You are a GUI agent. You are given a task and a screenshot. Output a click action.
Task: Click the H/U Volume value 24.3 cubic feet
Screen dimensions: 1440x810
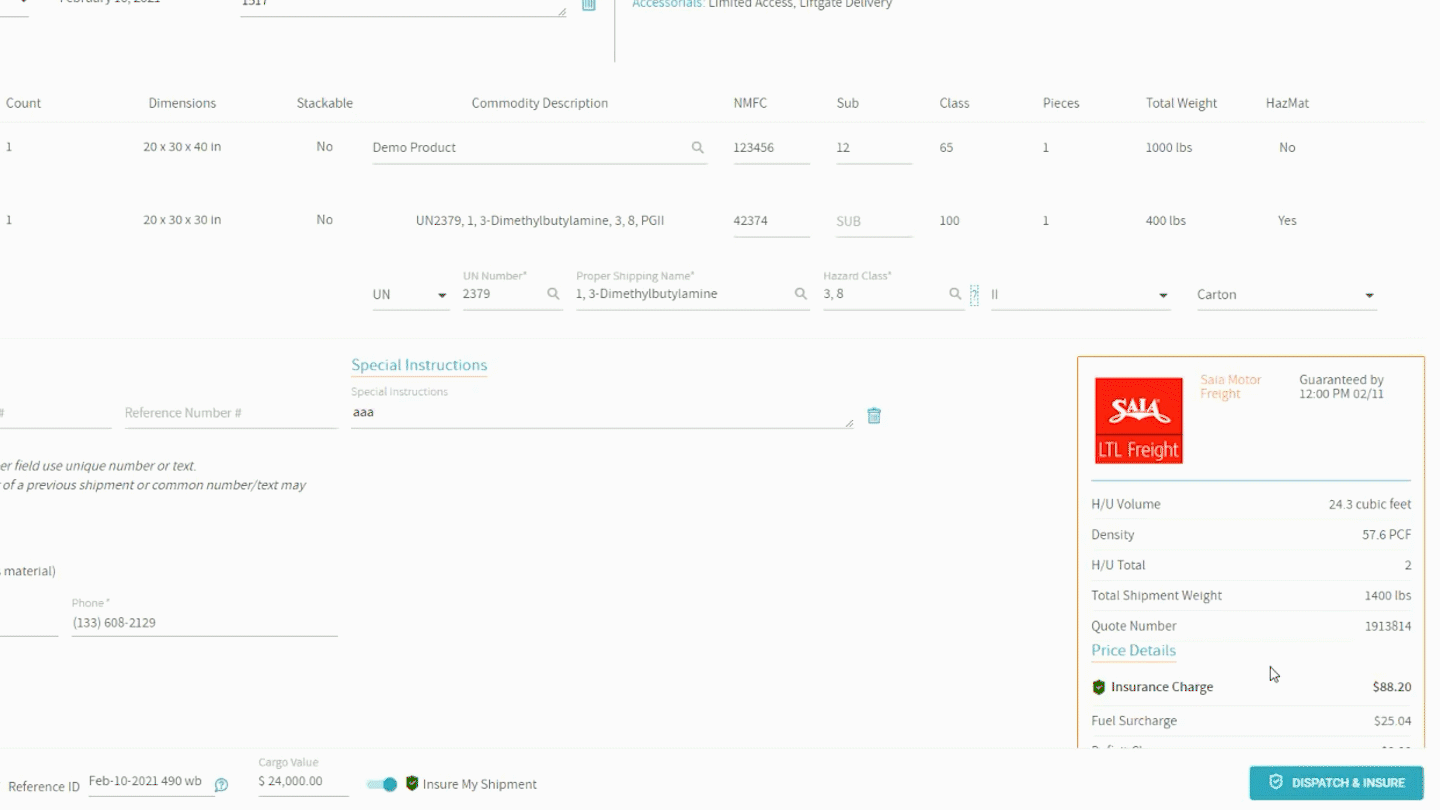1370,504
